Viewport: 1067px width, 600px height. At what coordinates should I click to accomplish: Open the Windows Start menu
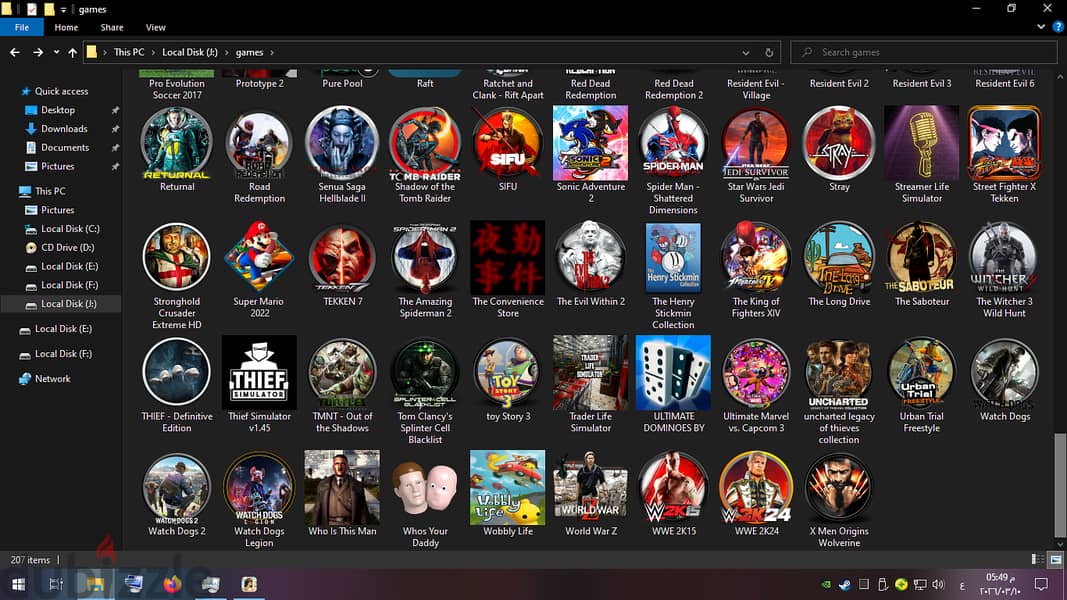[x=18, y=584]
